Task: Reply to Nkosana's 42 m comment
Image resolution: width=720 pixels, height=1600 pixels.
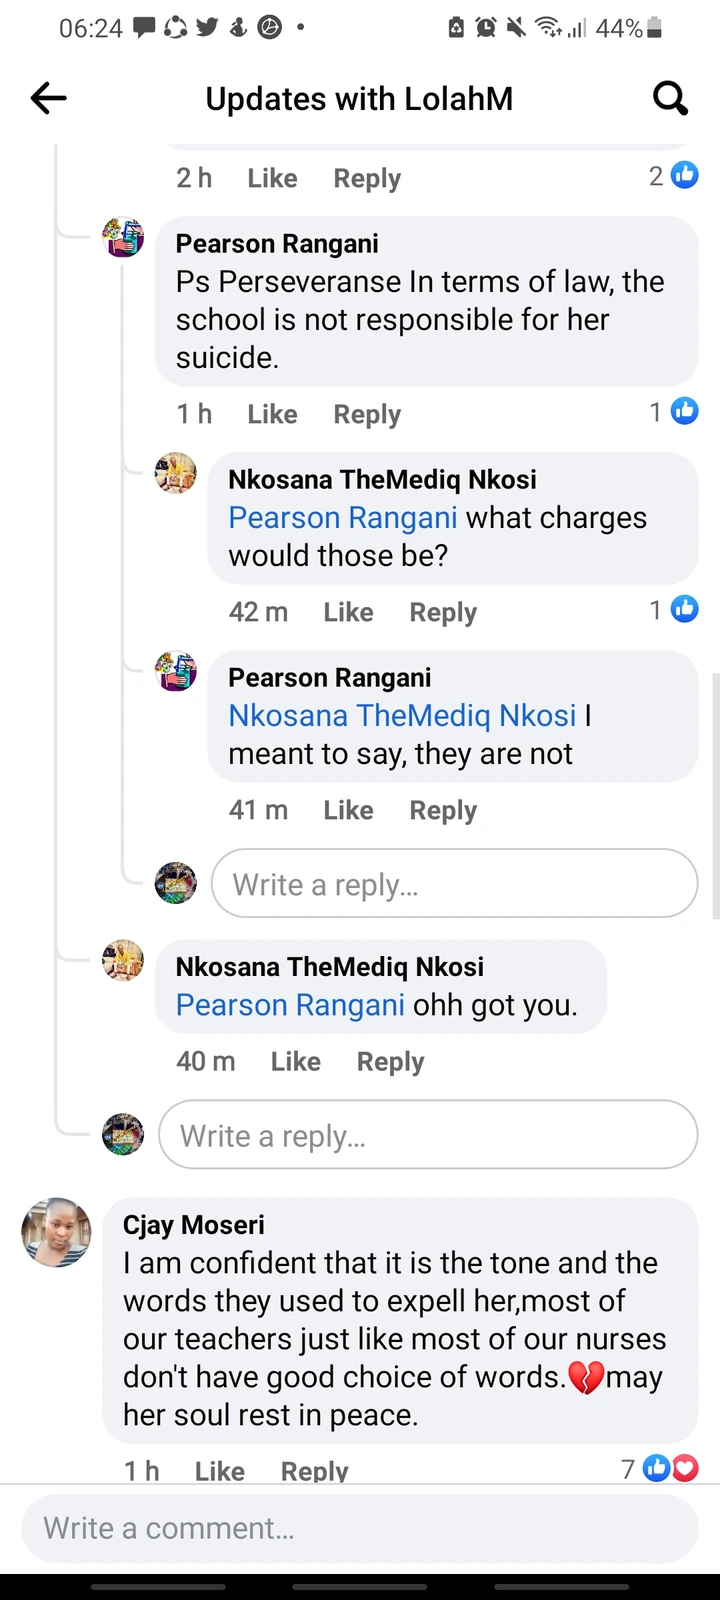Action: point(443,612)
